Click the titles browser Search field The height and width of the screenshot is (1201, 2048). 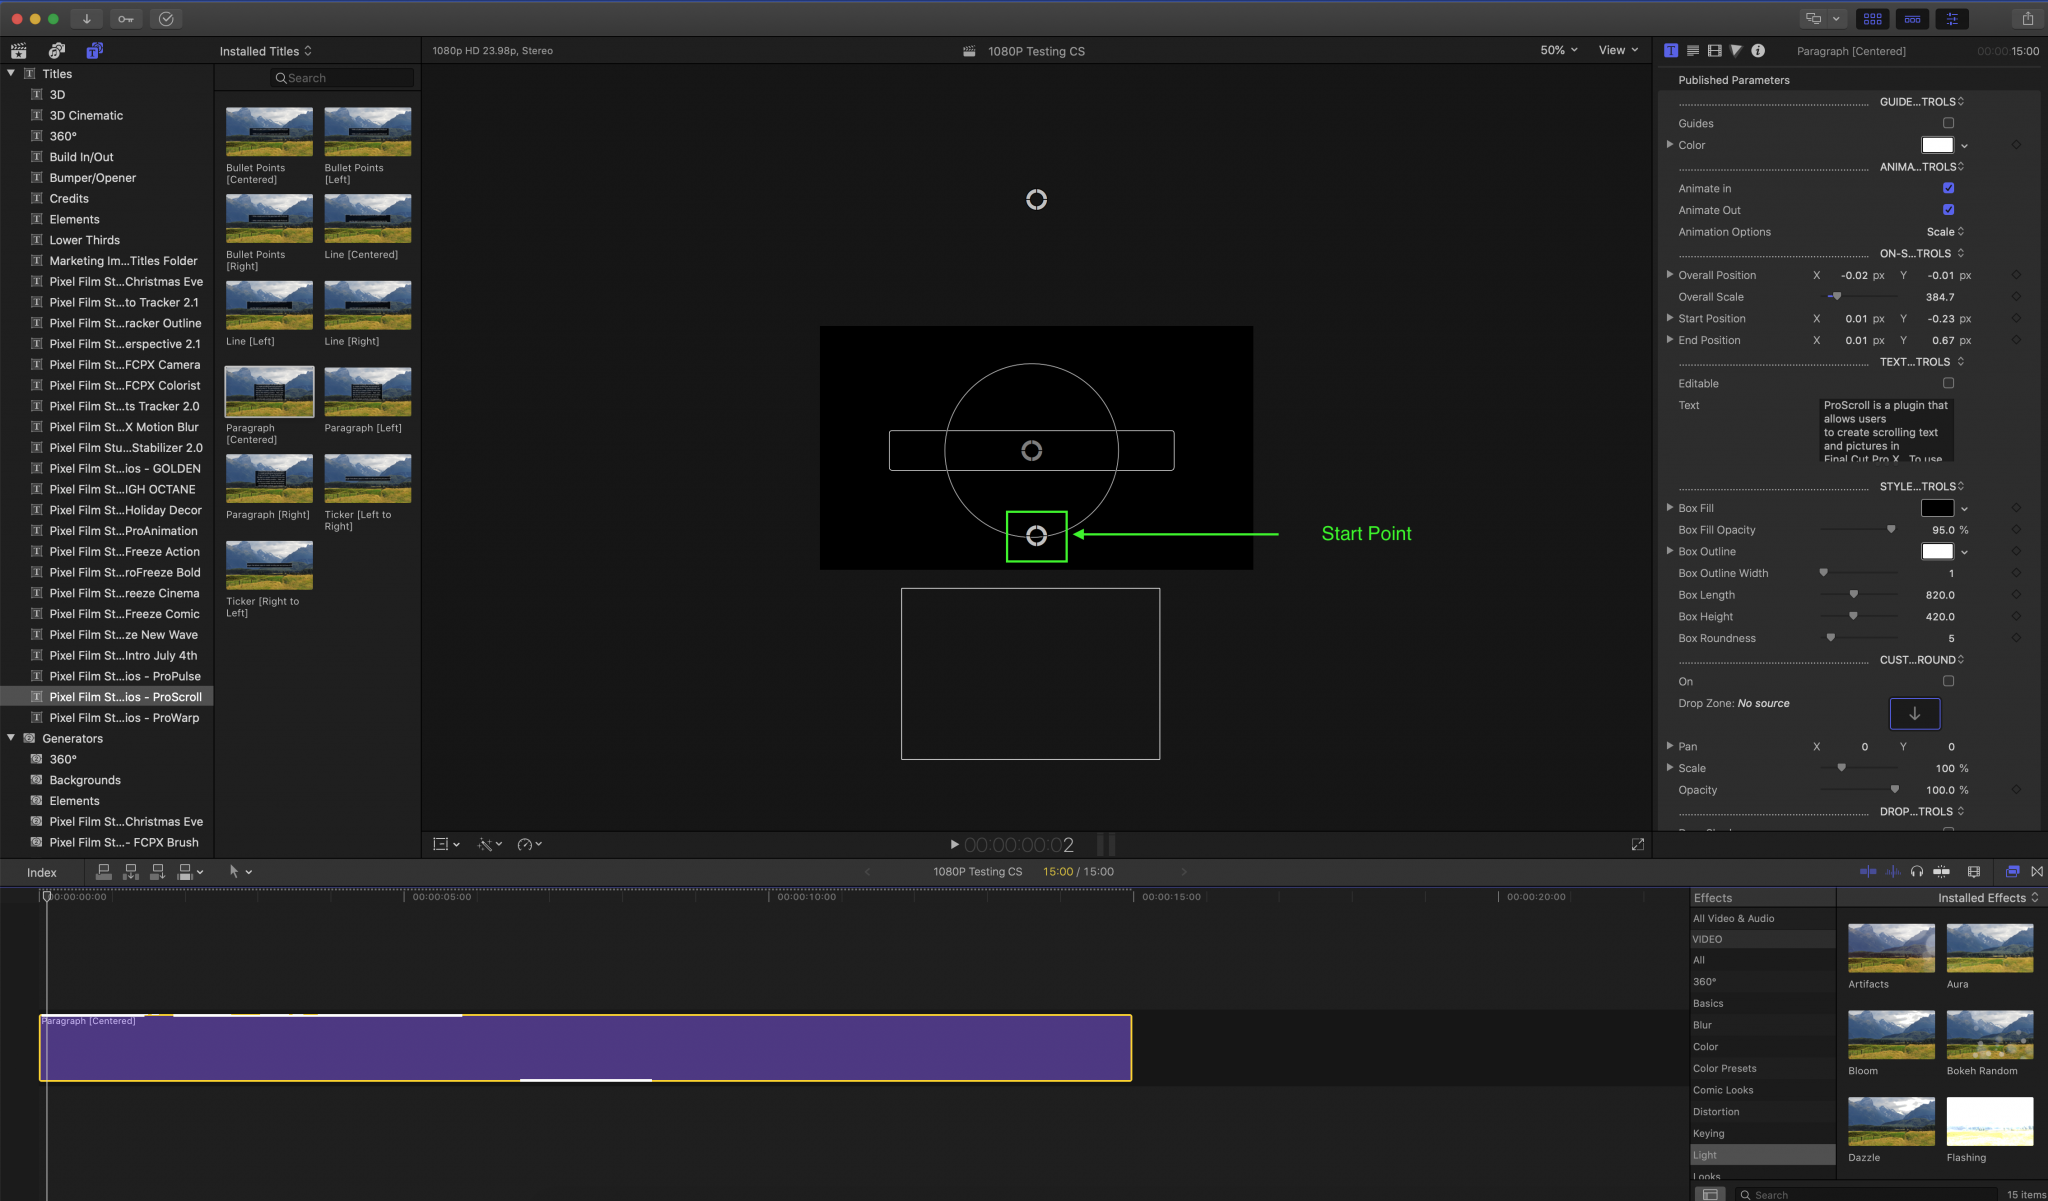(x=342, y=78)
